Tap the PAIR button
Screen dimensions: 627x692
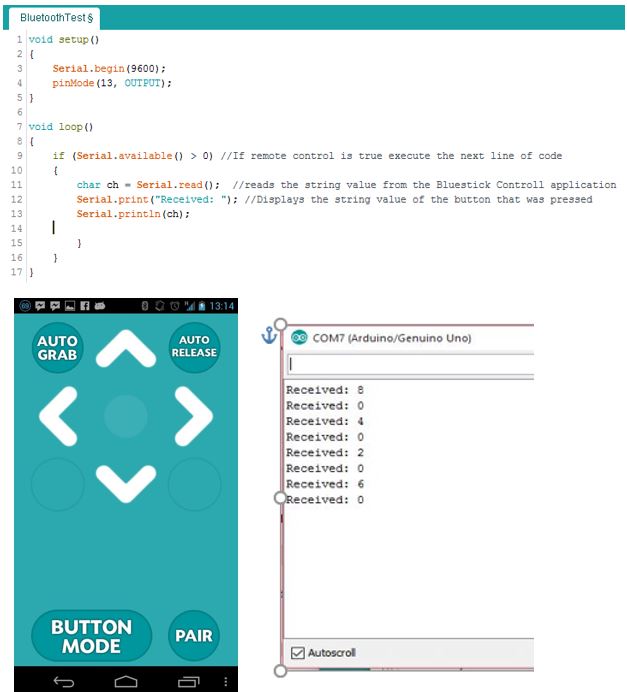(194, 636)
